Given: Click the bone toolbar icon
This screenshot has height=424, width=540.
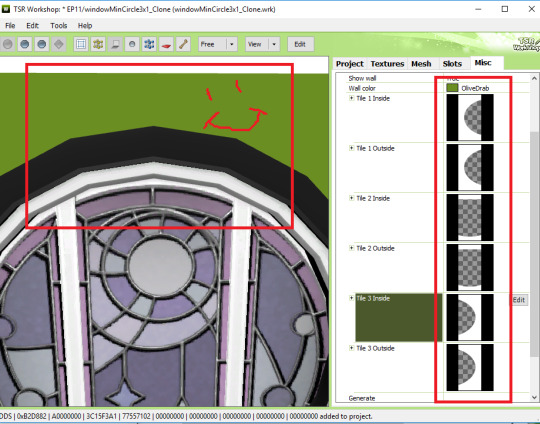Looking at the screenshot, I should click(183, 44).
